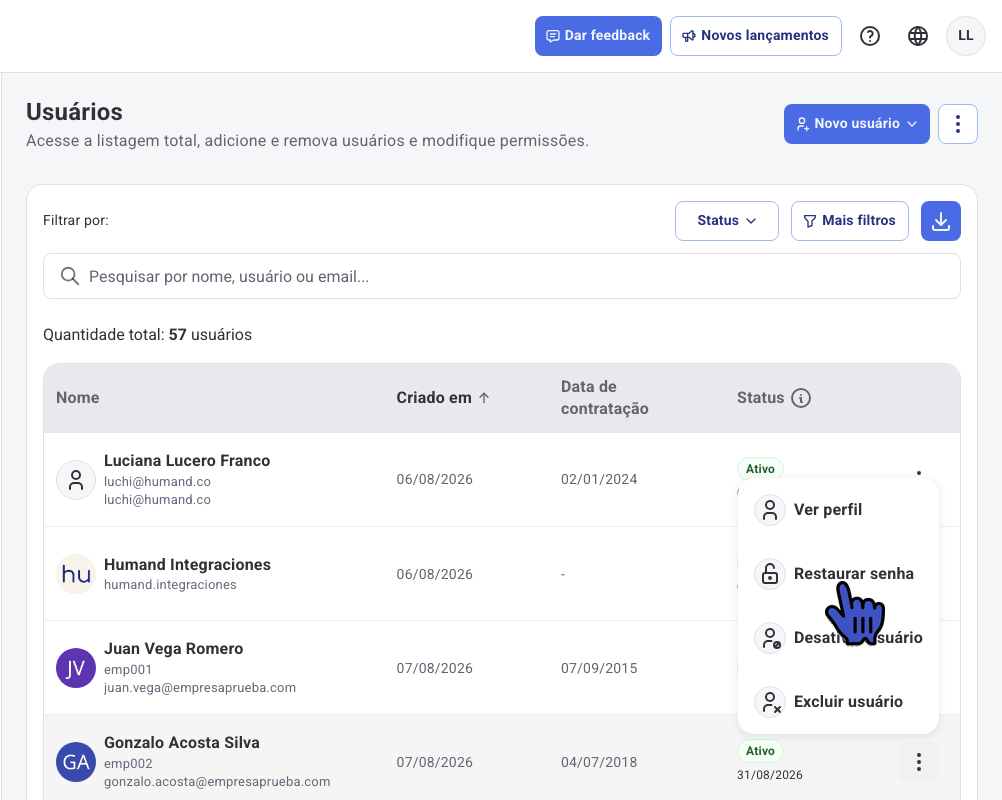
Task: Click the Dar feedback button
Action: pyautogui.click(x=598, y=36)
